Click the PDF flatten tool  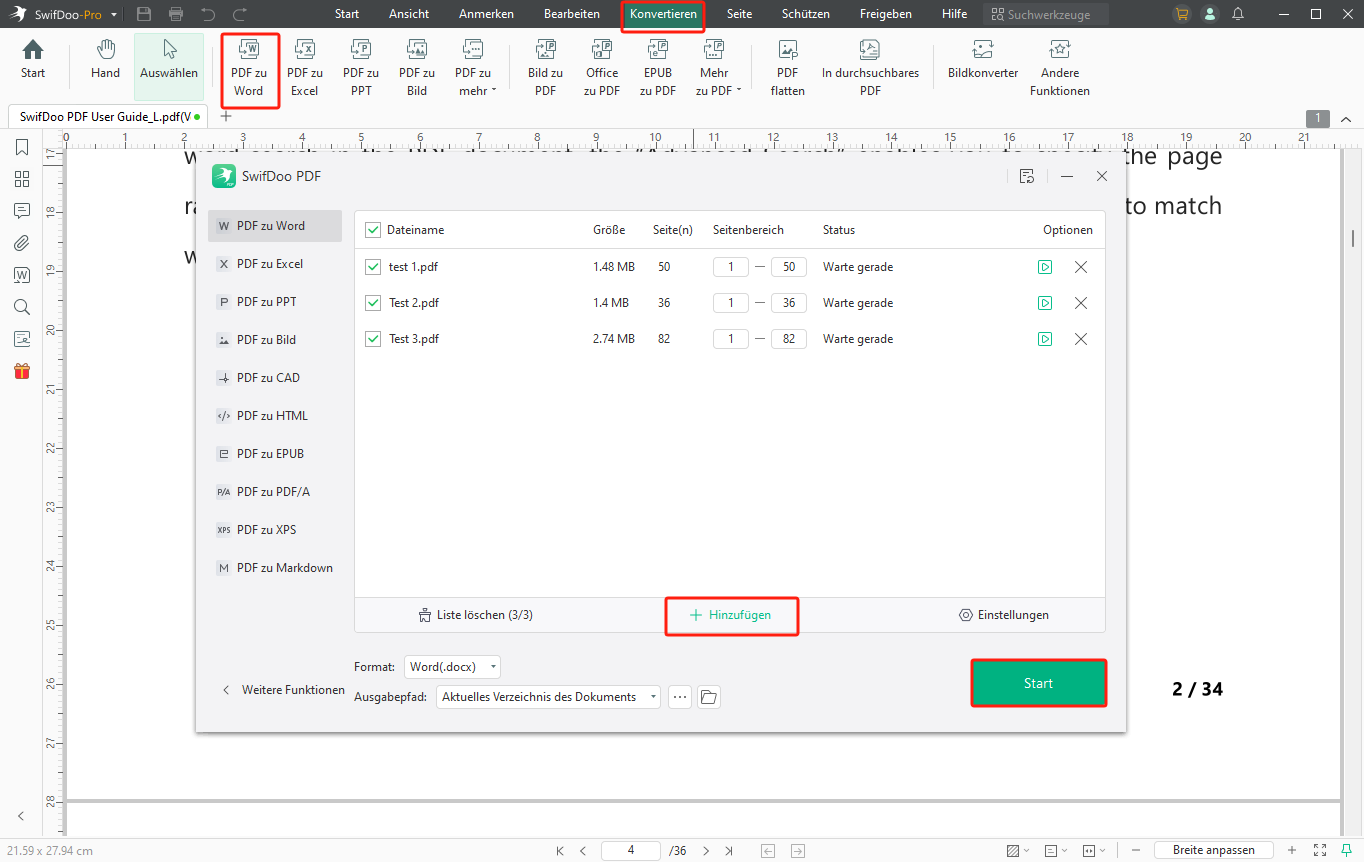point(788,68)
